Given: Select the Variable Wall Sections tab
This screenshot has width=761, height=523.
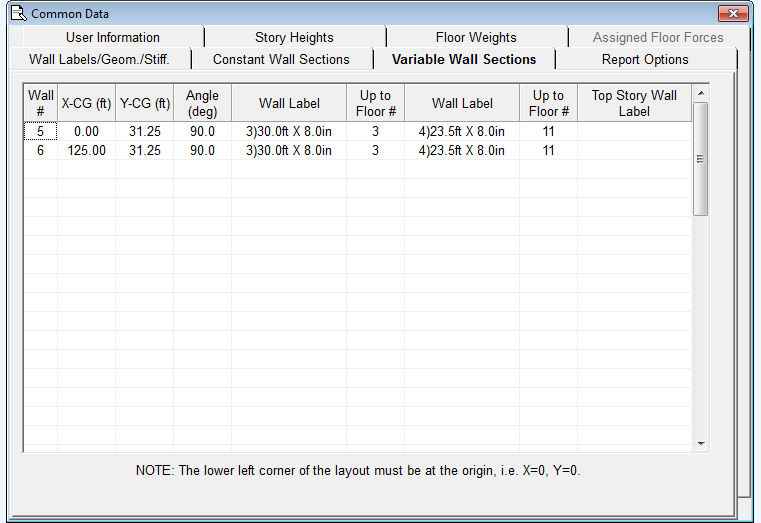Looking at the screenshot, I should (464, 60).
